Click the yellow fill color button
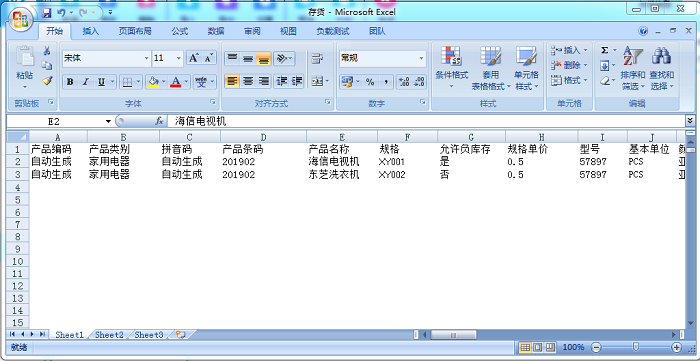700x361 pixels. coord(153,82)
